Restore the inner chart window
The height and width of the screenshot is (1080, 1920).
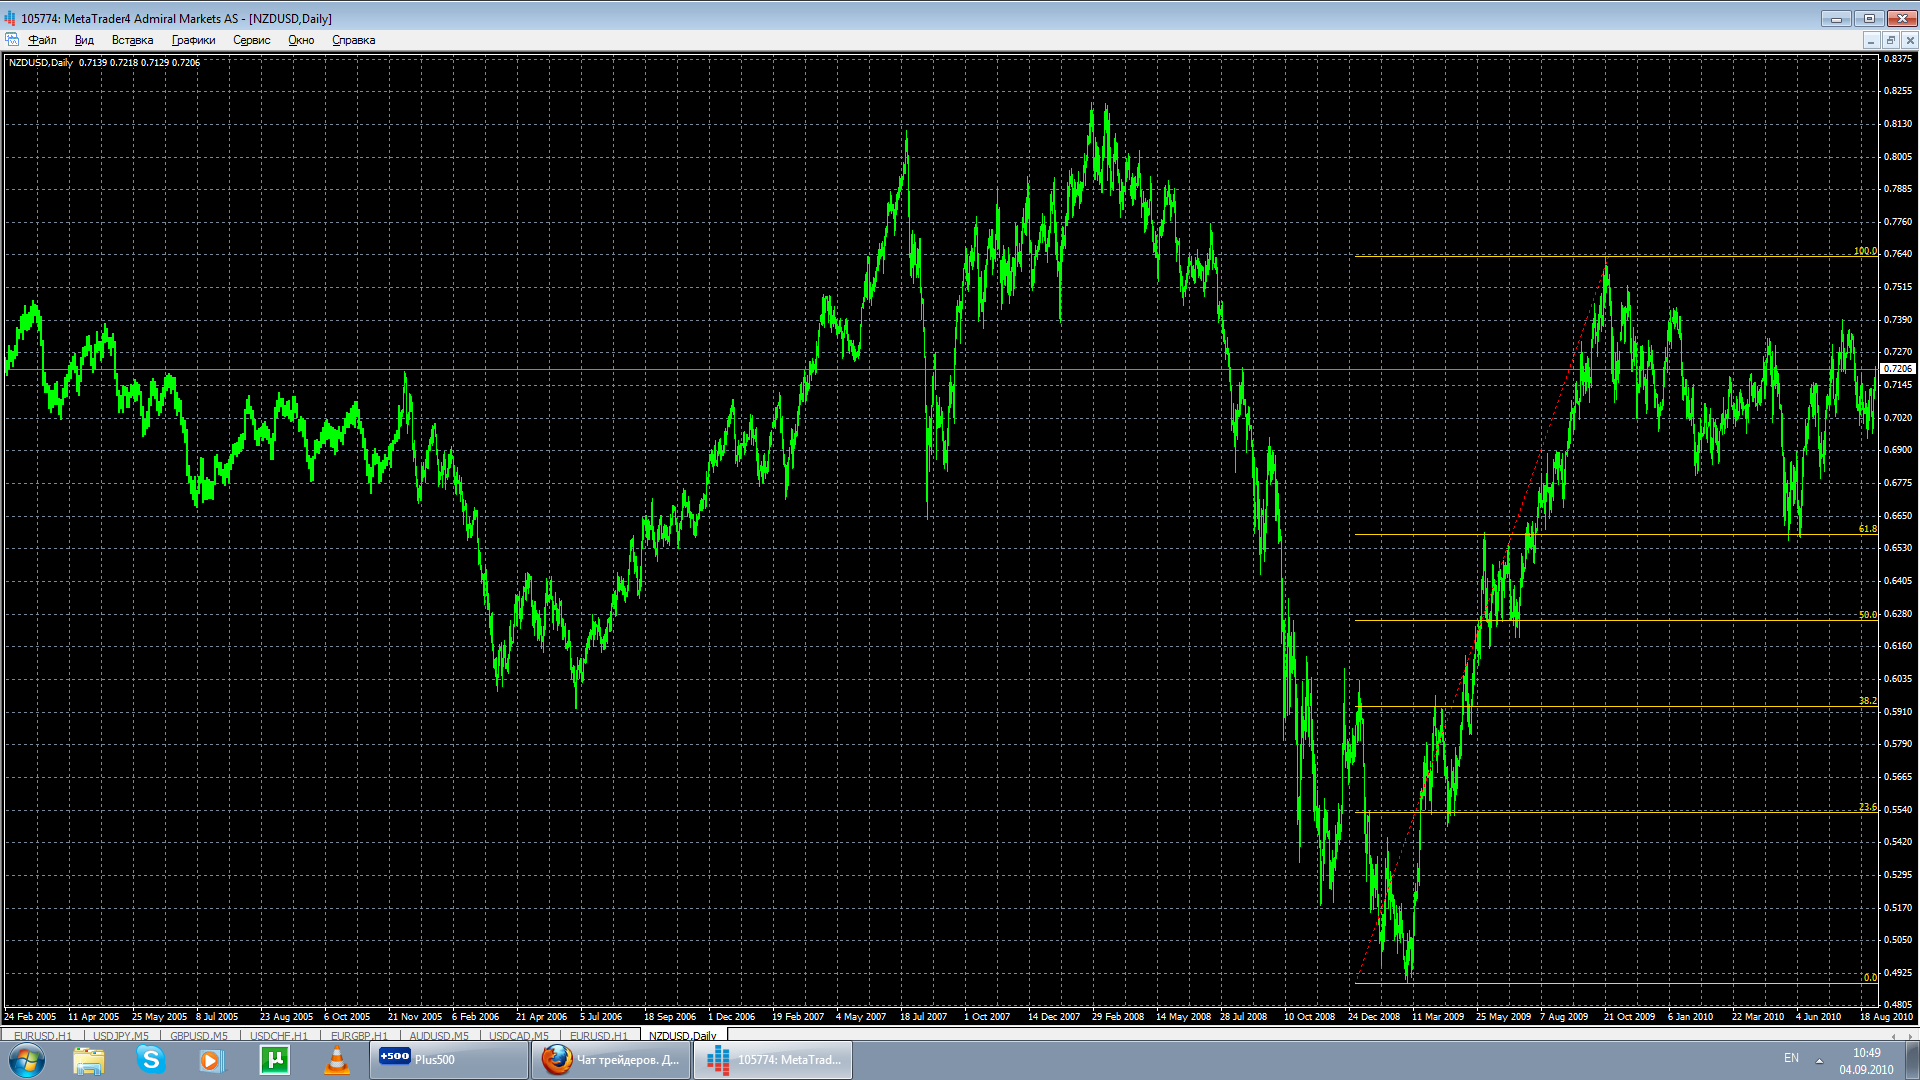point(1890,40)
